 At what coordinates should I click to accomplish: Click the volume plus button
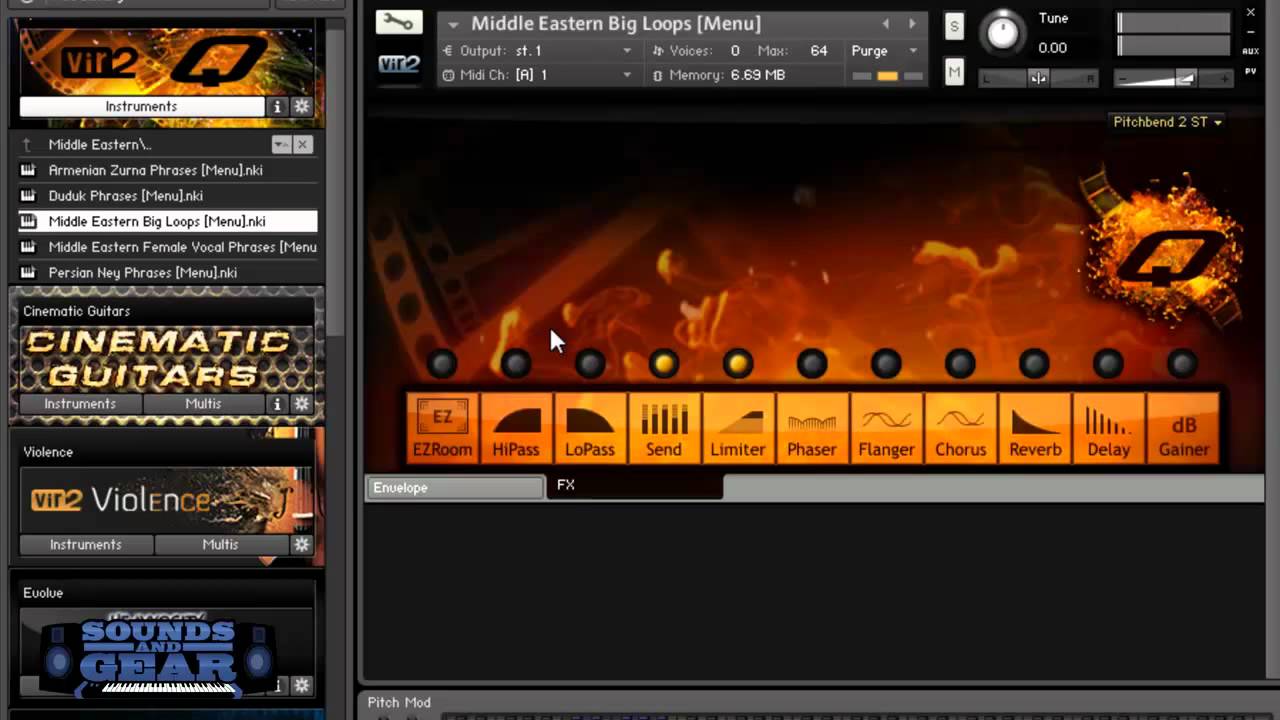[x=1226, y=79]
